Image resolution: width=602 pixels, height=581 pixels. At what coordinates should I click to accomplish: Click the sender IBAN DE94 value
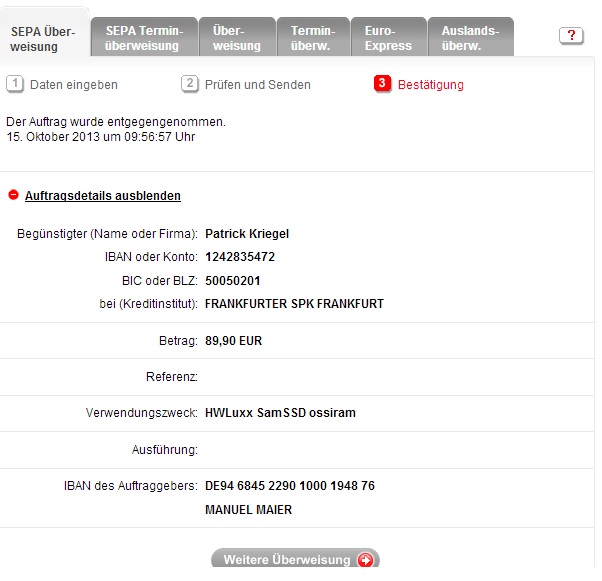(289, 486)
